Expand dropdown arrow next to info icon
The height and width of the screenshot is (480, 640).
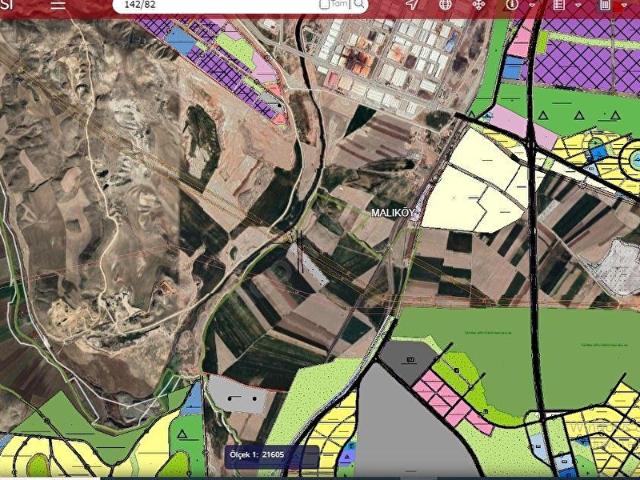point(532,5)
